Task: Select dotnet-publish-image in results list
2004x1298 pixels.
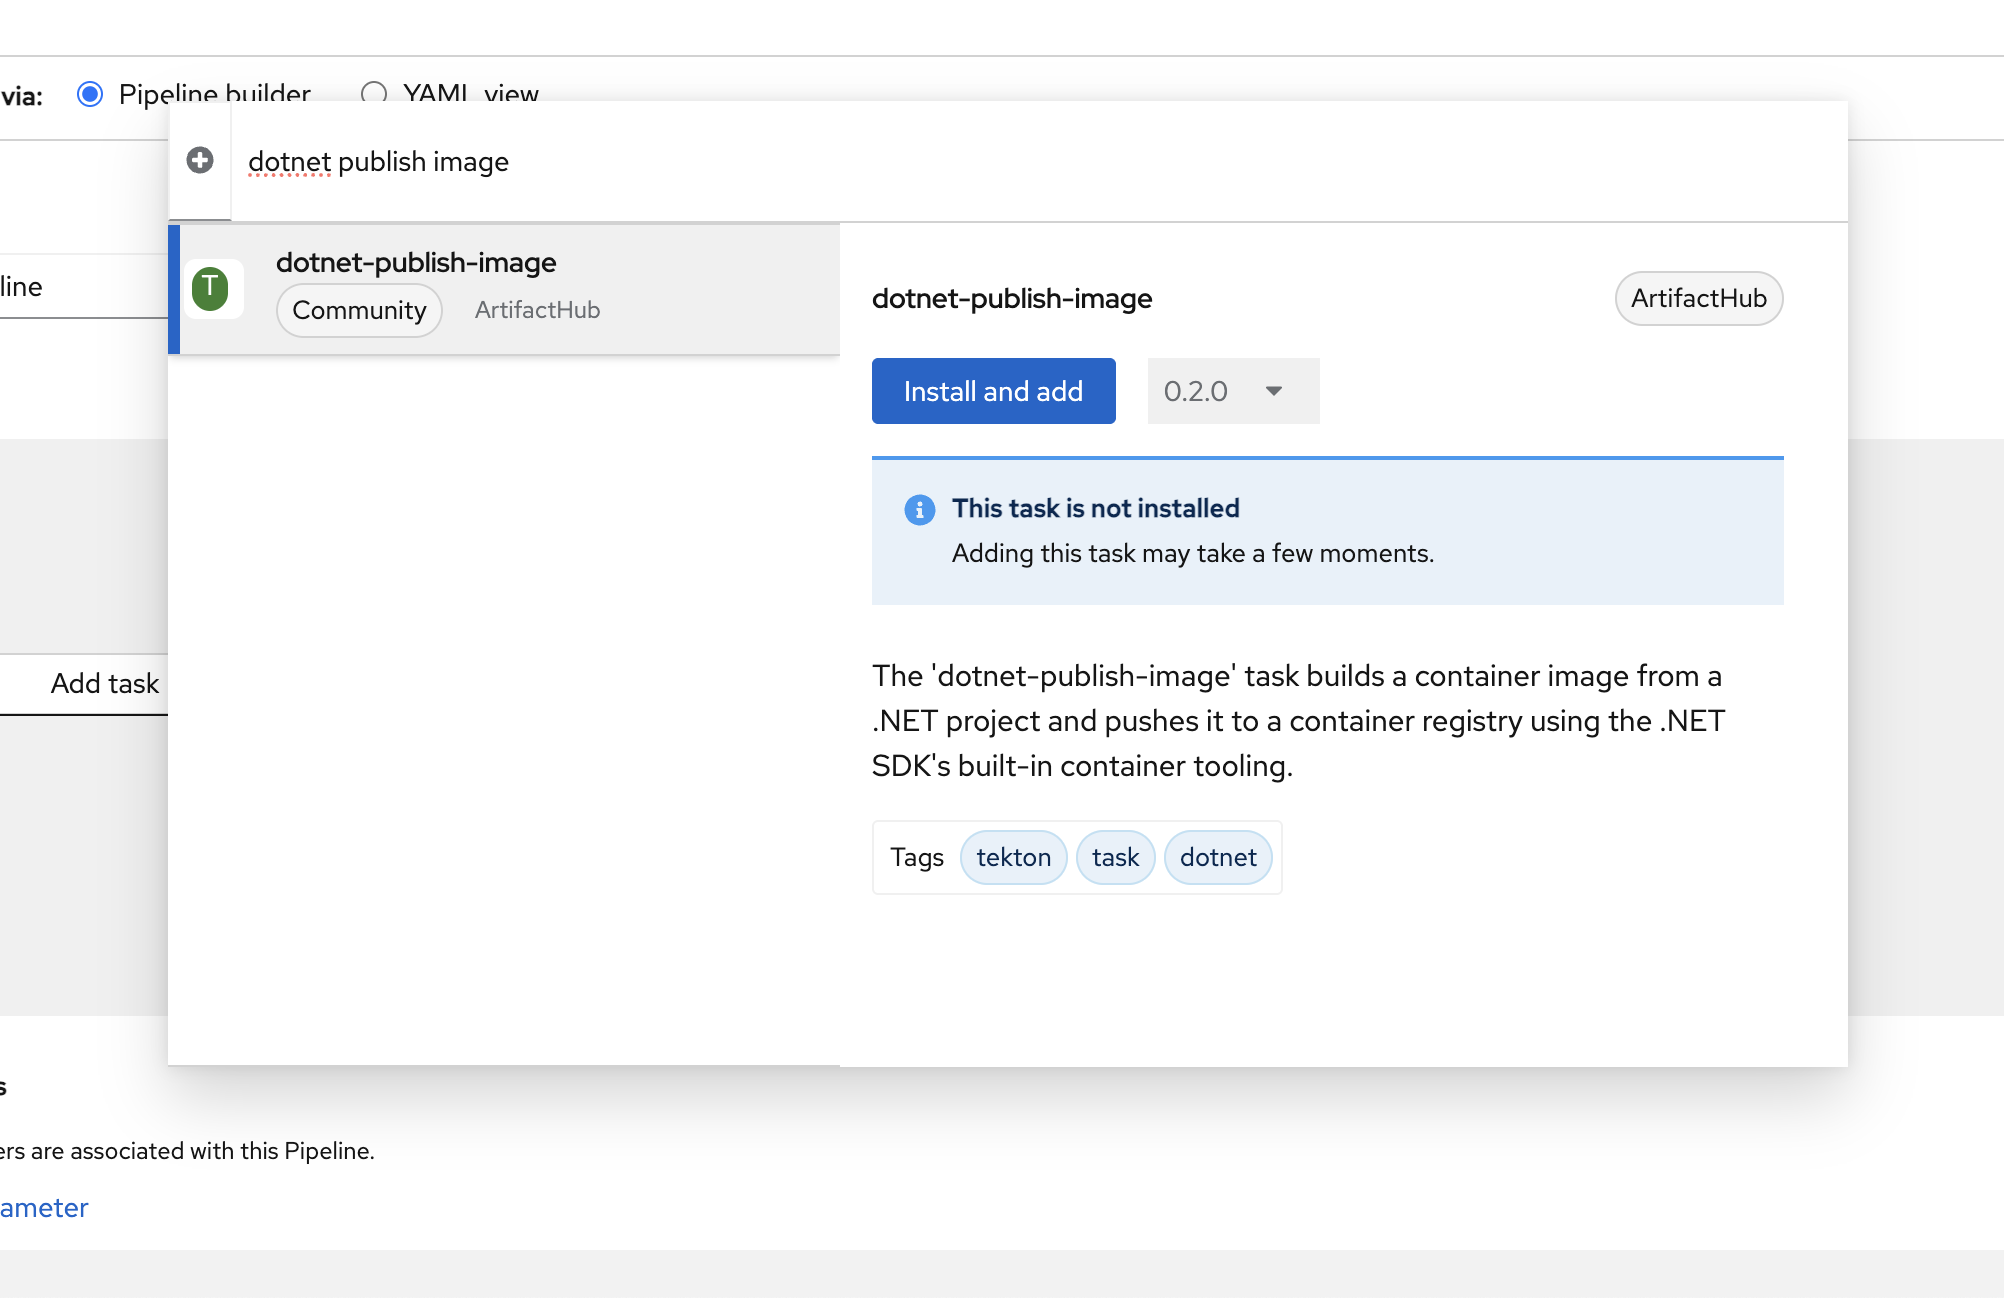Action: click(x=416, y=263)
